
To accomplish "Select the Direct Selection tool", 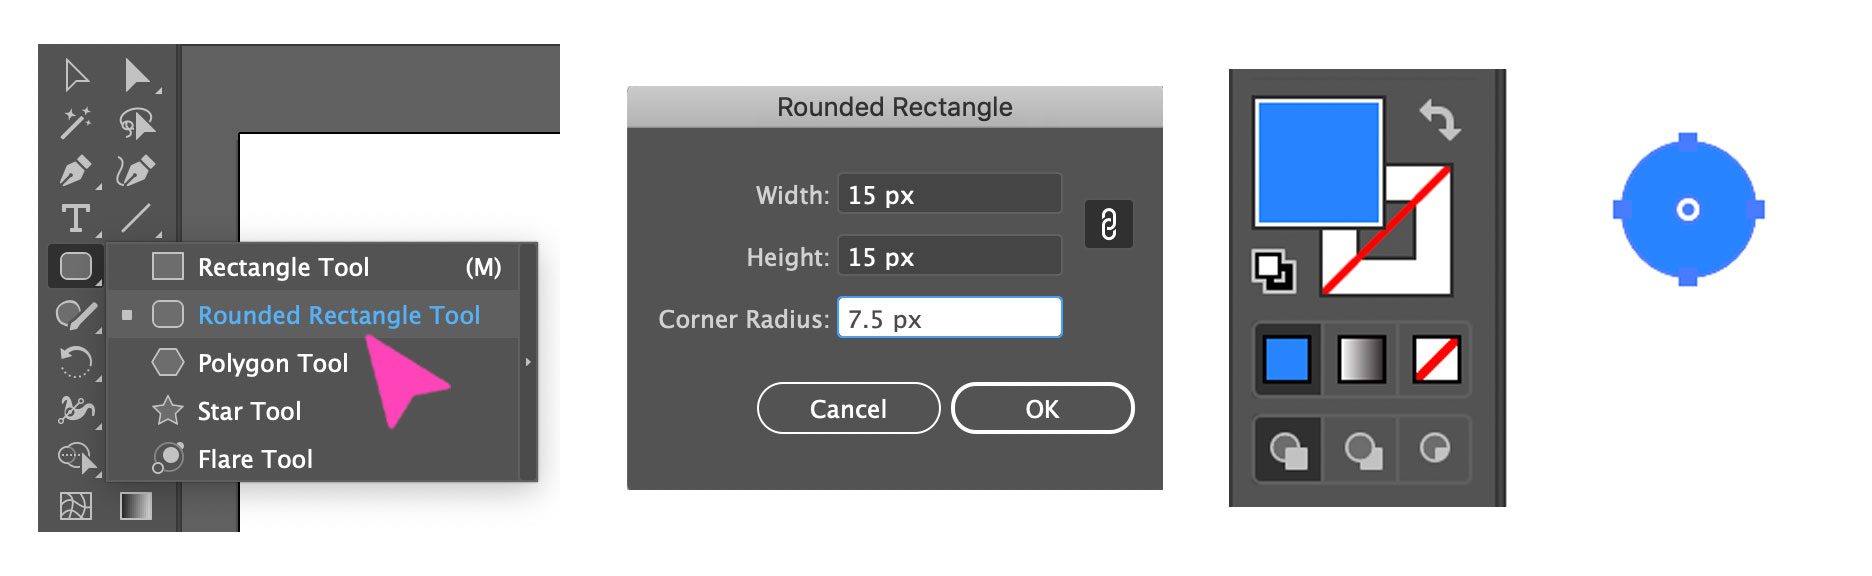I will point(140,75).
